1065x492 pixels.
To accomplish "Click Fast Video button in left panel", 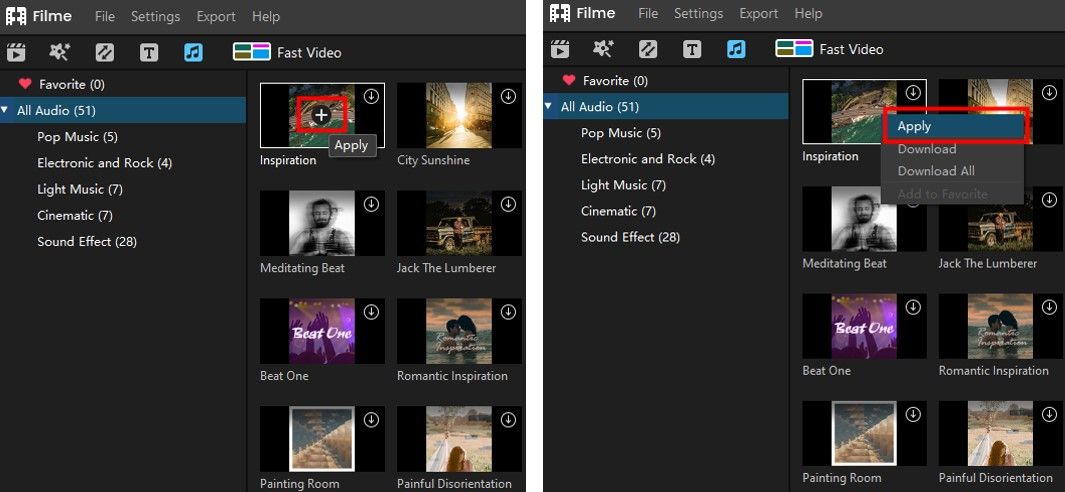I will pos(287,52).
